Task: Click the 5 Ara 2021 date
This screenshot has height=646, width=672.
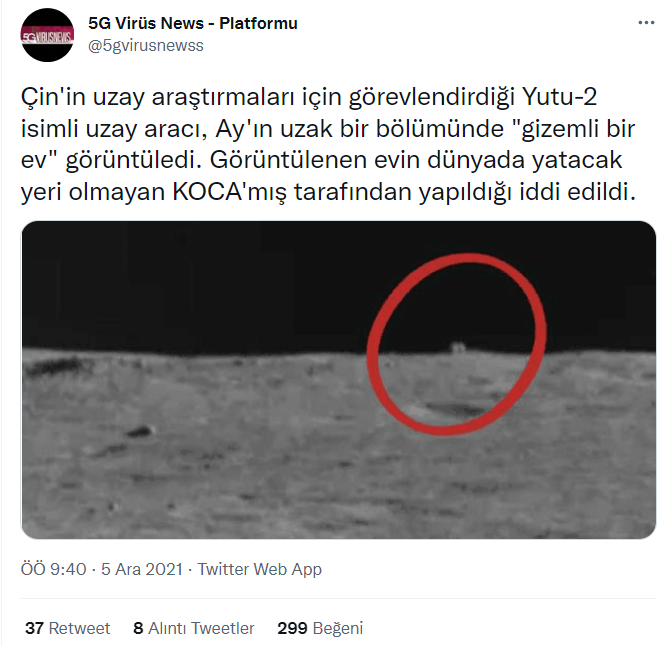Action: (142, 569)
